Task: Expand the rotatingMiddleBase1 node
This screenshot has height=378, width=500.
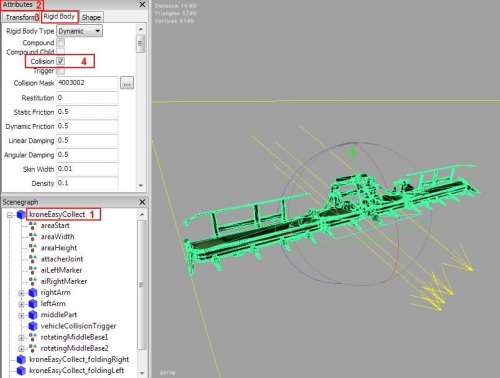Action: point(21,338)
